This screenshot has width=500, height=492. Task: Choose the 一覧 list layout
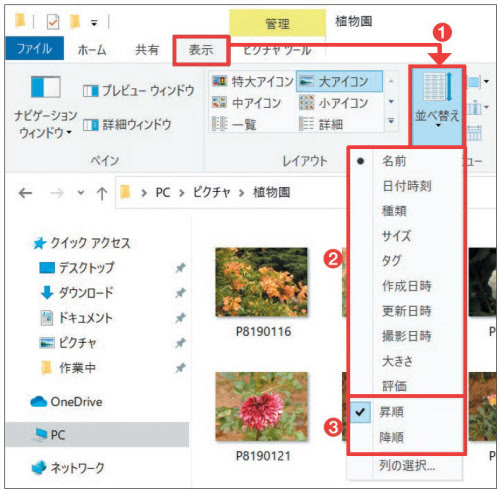pyautogui.click(x=234, y=124)
